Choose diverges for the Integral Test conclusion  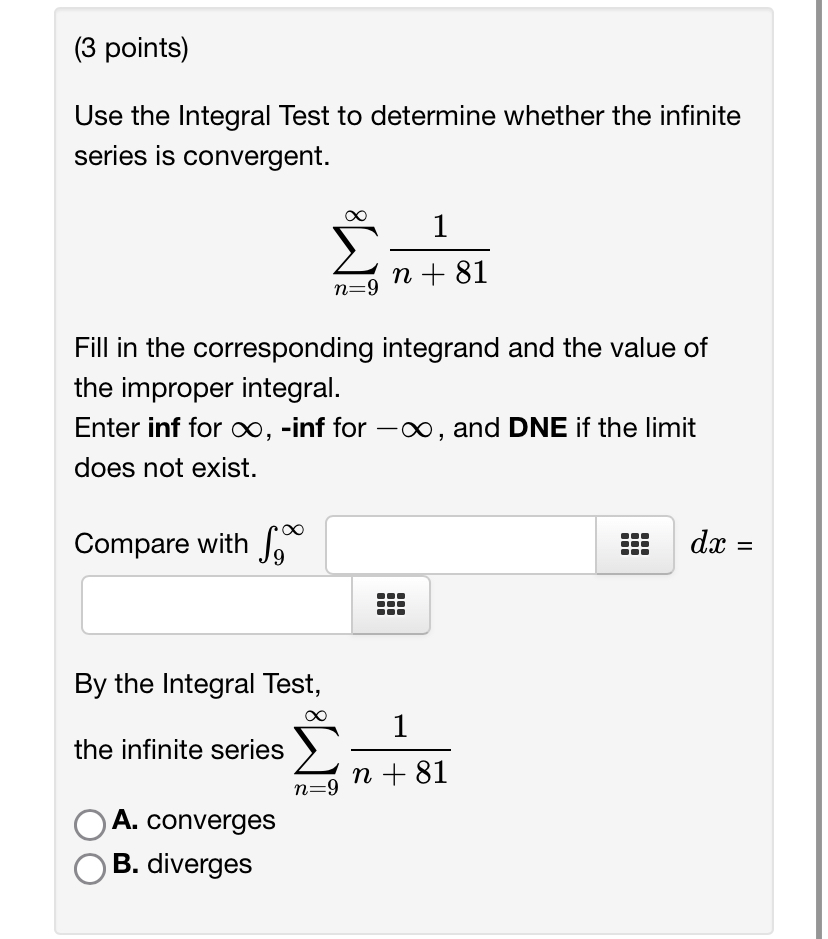click(x=88, y=866)
